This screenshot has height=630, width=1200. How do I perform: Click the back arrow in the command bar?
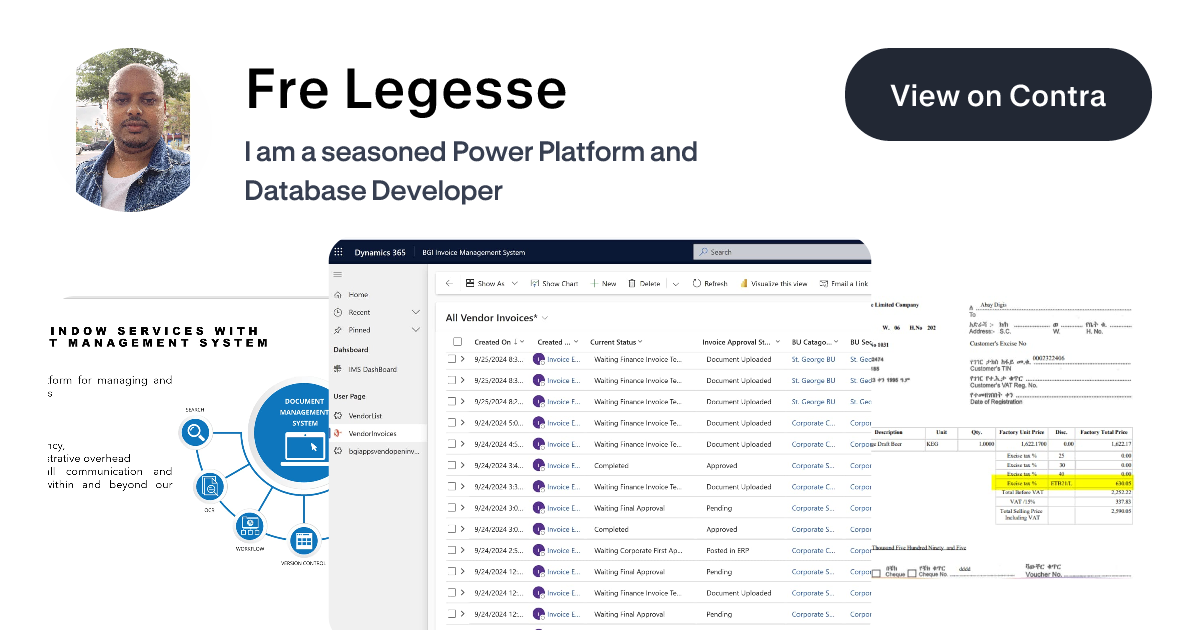(449, 284)
